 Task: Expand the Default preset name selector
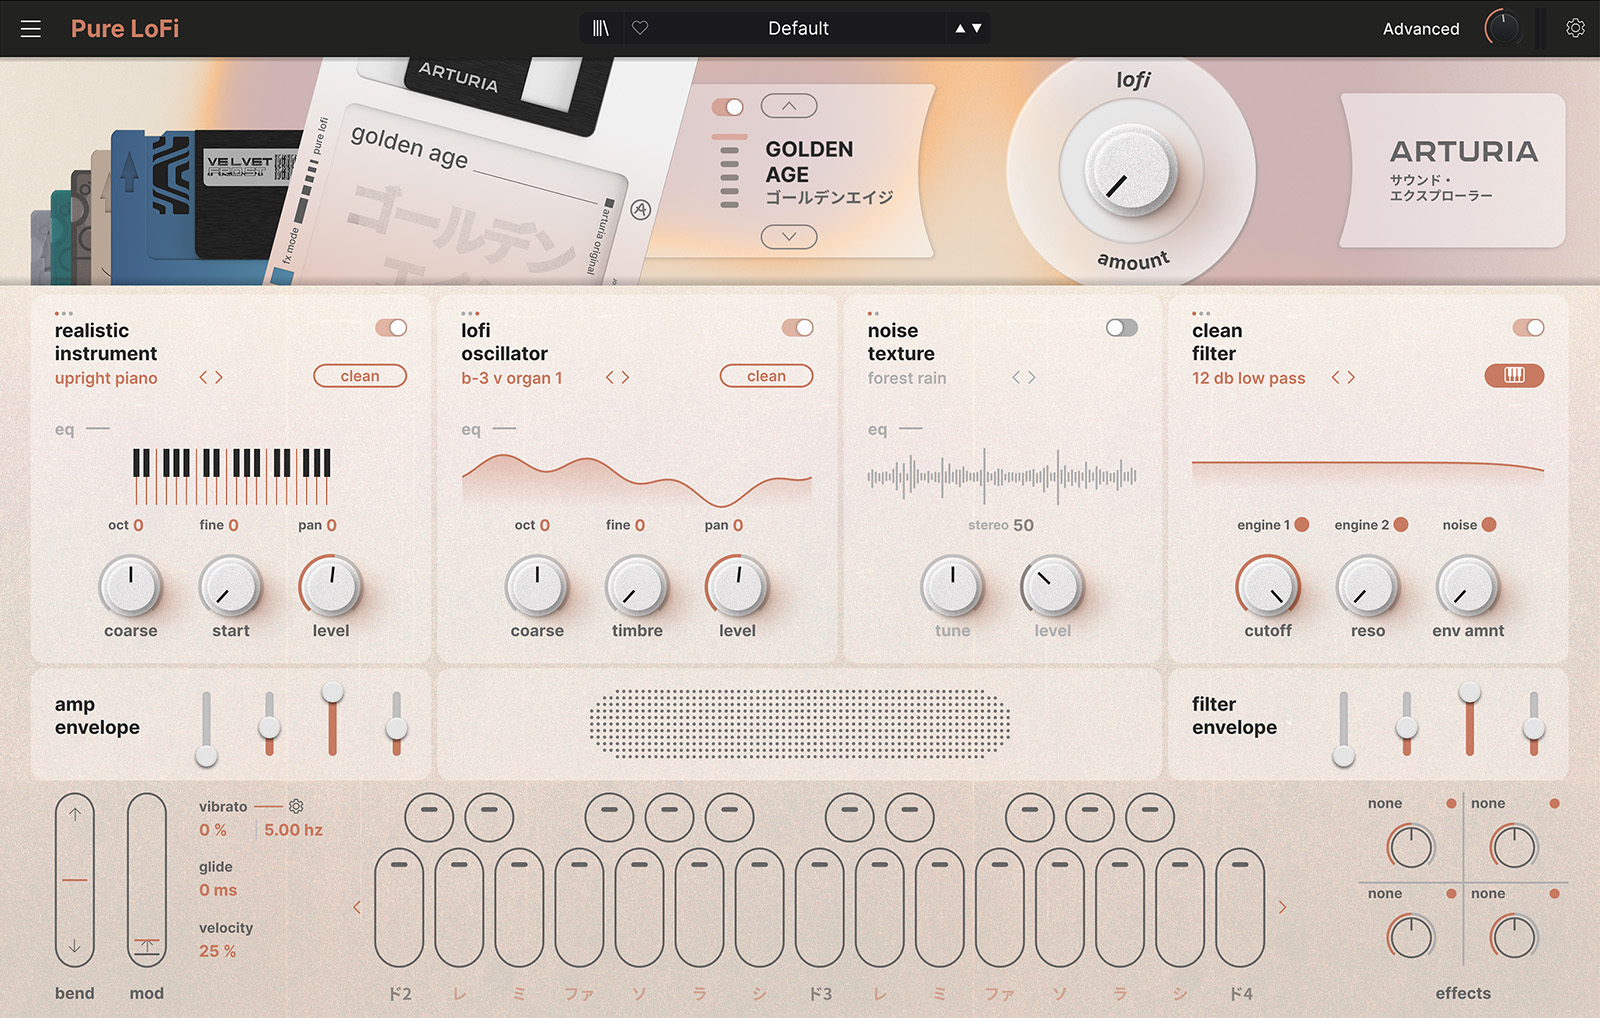797,28
